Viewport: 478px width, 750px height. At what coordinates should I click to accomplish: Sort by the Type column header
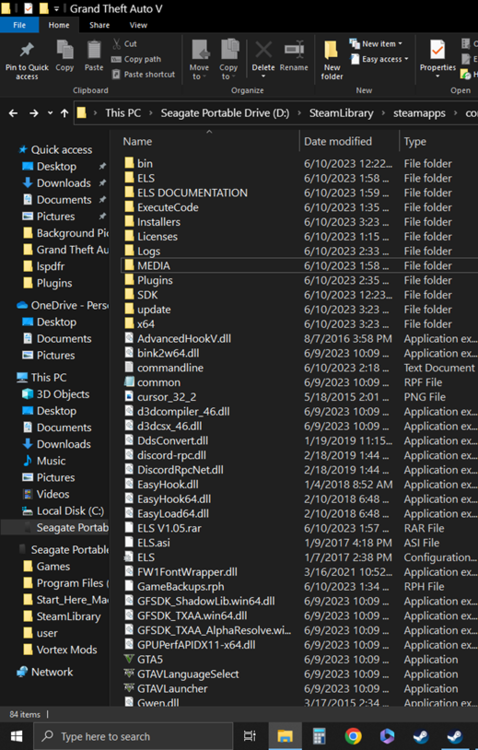pos(415,142)
